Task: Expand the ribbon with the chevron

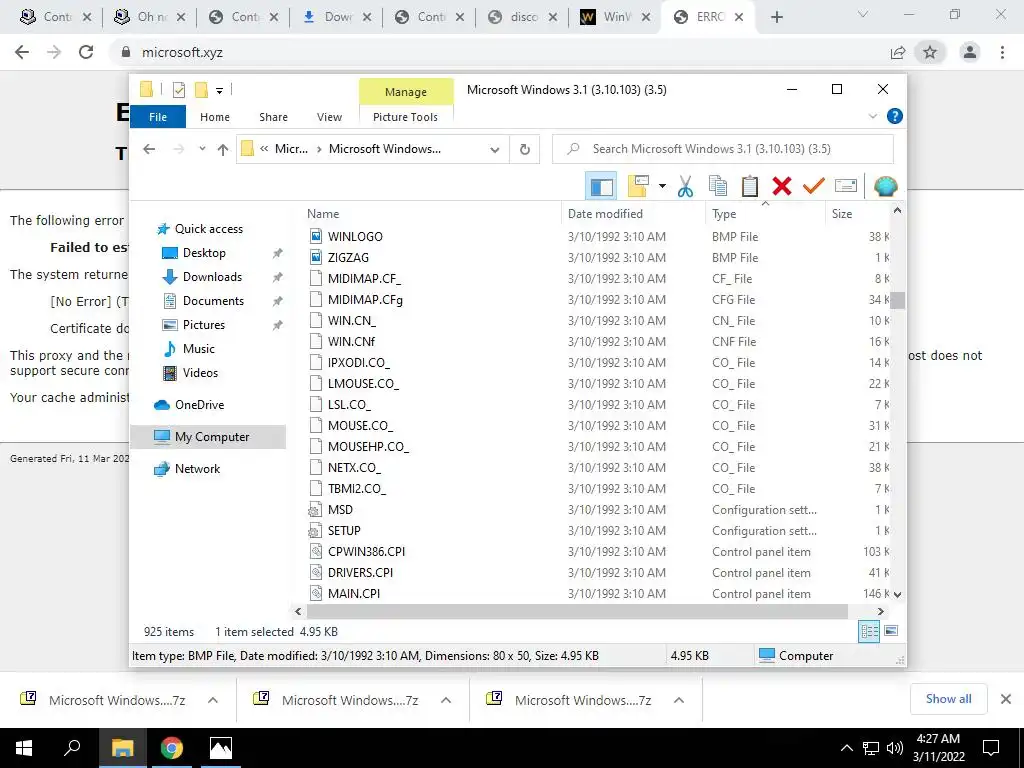Action: click(x=872, y=116)
